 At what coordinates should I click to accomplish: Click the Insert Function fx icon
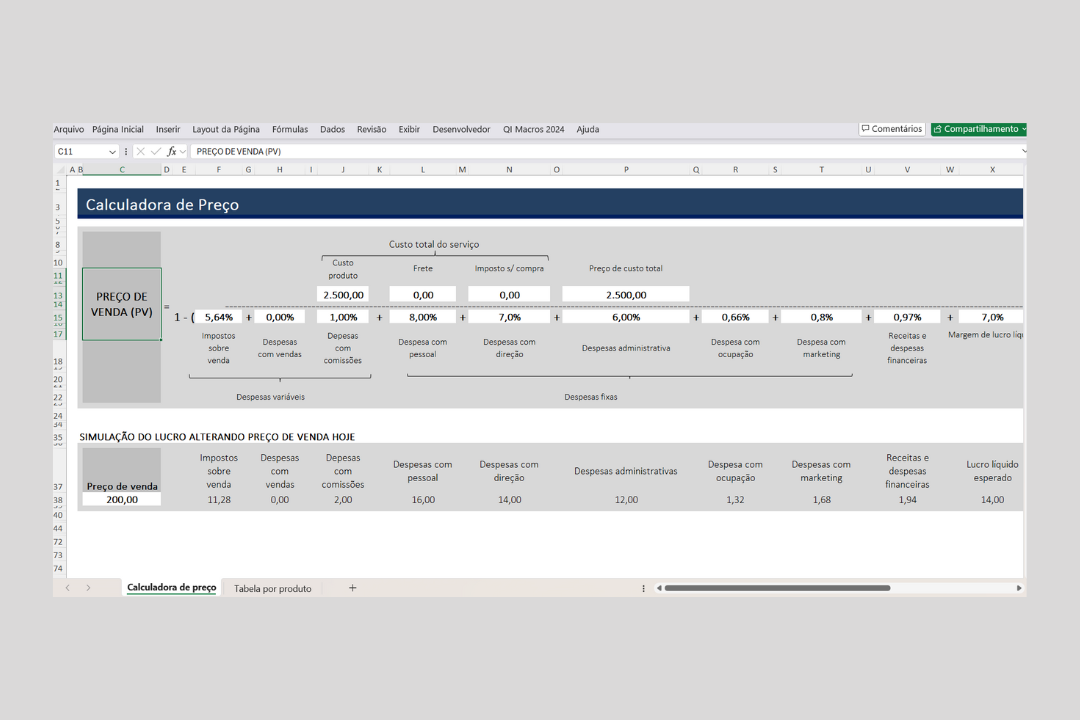(x=172, y=151)
